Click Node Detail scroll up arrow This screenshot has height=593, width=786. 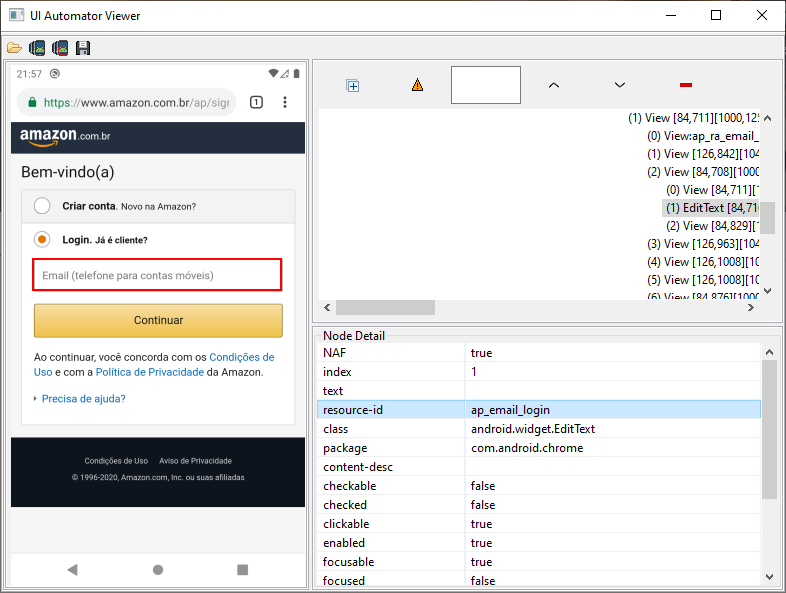(x=769, y=352)
